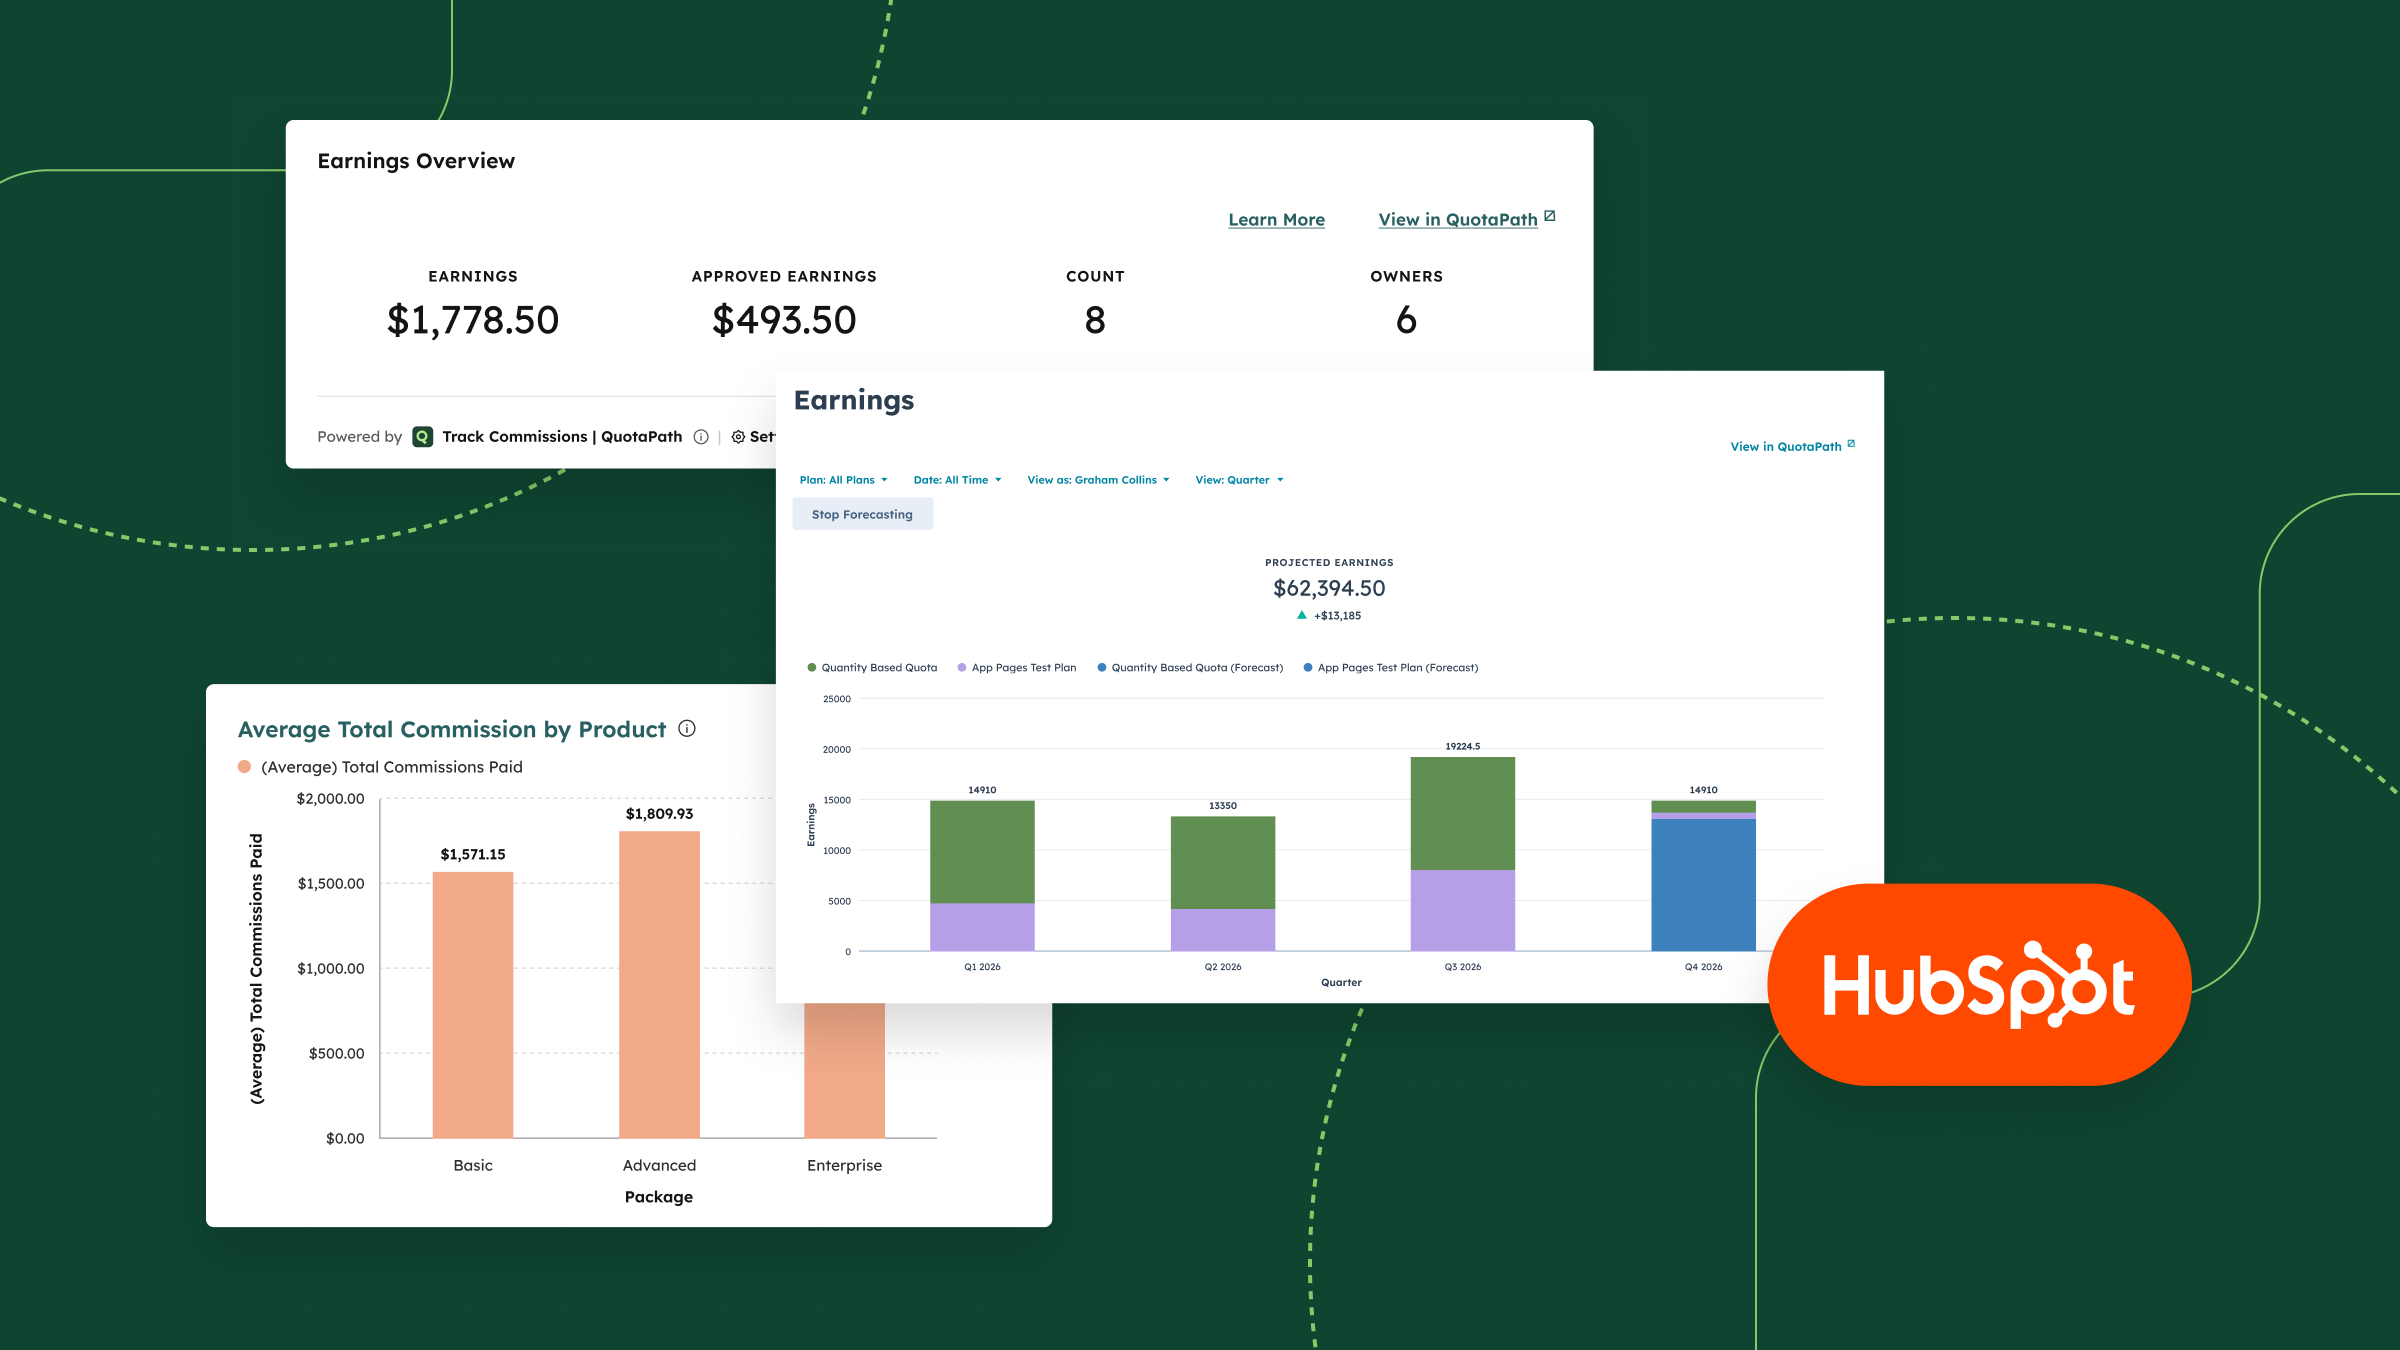The height and width of the screenshot is (1350, 2400).
Task: Click the Owners value 6
Action: pyautogui.click(x=1406, y=320)
